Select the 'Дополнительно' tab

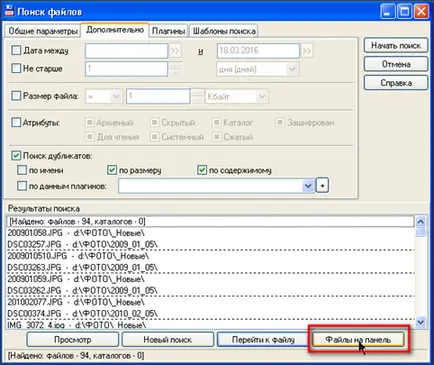[x=115, y=30]
